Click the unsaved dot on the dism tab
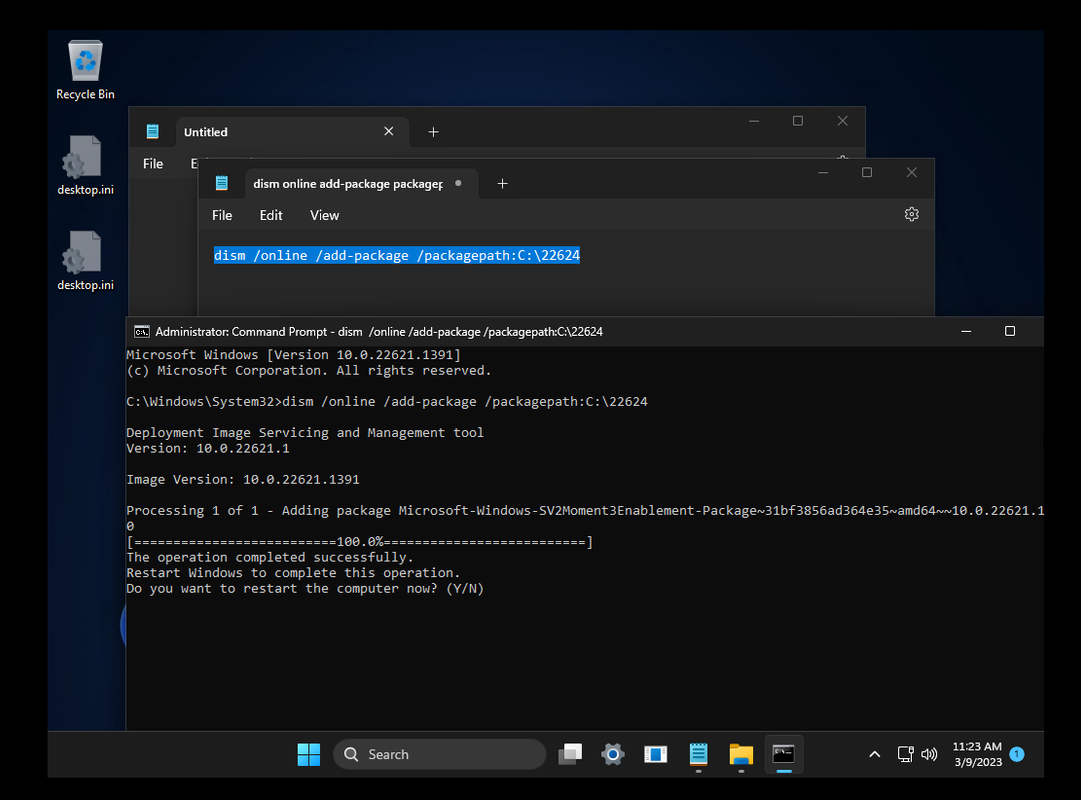 (458, 183)
